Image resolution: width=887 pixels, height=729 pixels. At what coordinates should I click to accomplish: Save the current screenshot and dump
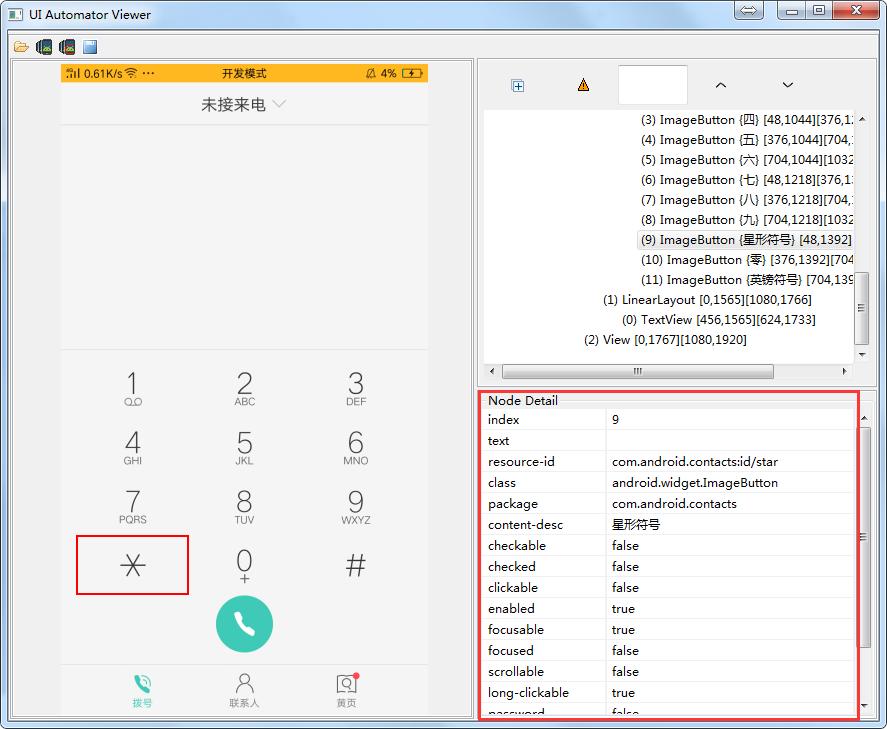pyautogui.click(x=89, y=46)
